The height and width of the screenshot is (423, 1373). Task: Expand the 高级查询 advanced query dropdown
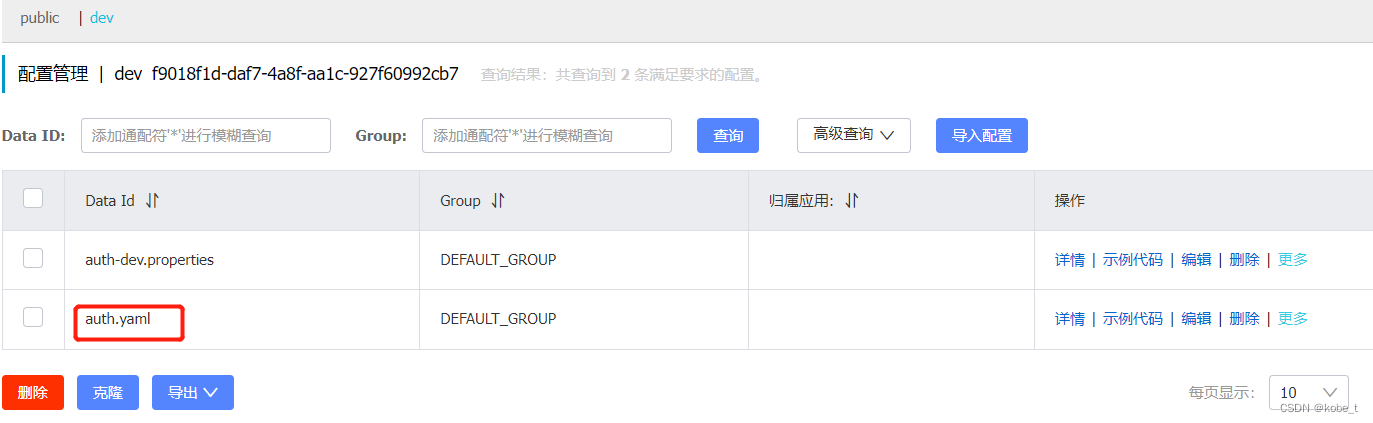pyautogui.click(x=854, y=134)
